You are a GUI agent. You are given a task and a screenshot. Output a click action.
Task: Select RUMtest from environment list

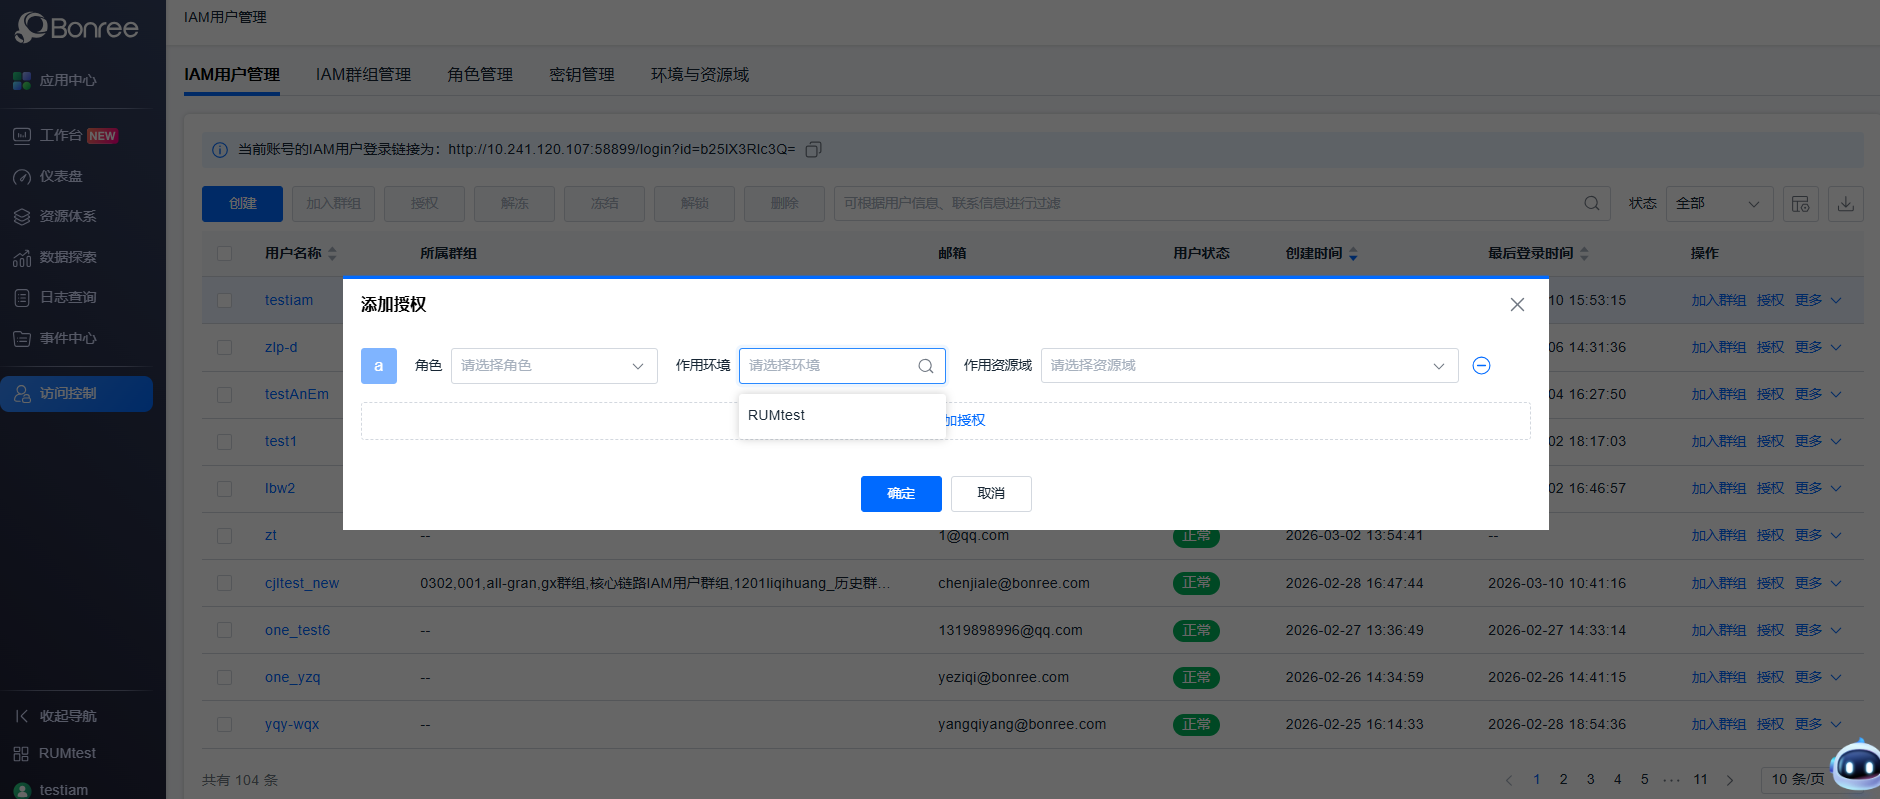(842, 415)
